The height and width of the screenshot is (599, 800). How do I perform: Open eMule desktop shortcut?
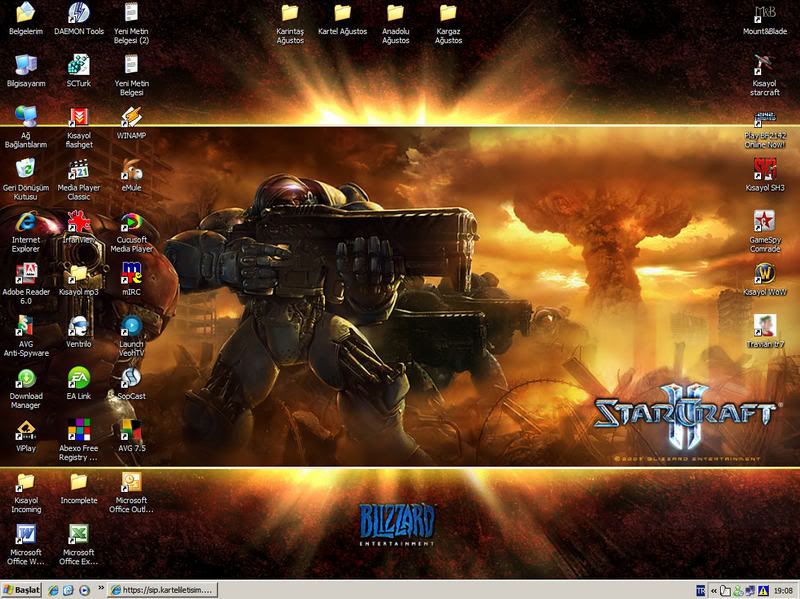(131, 175)
